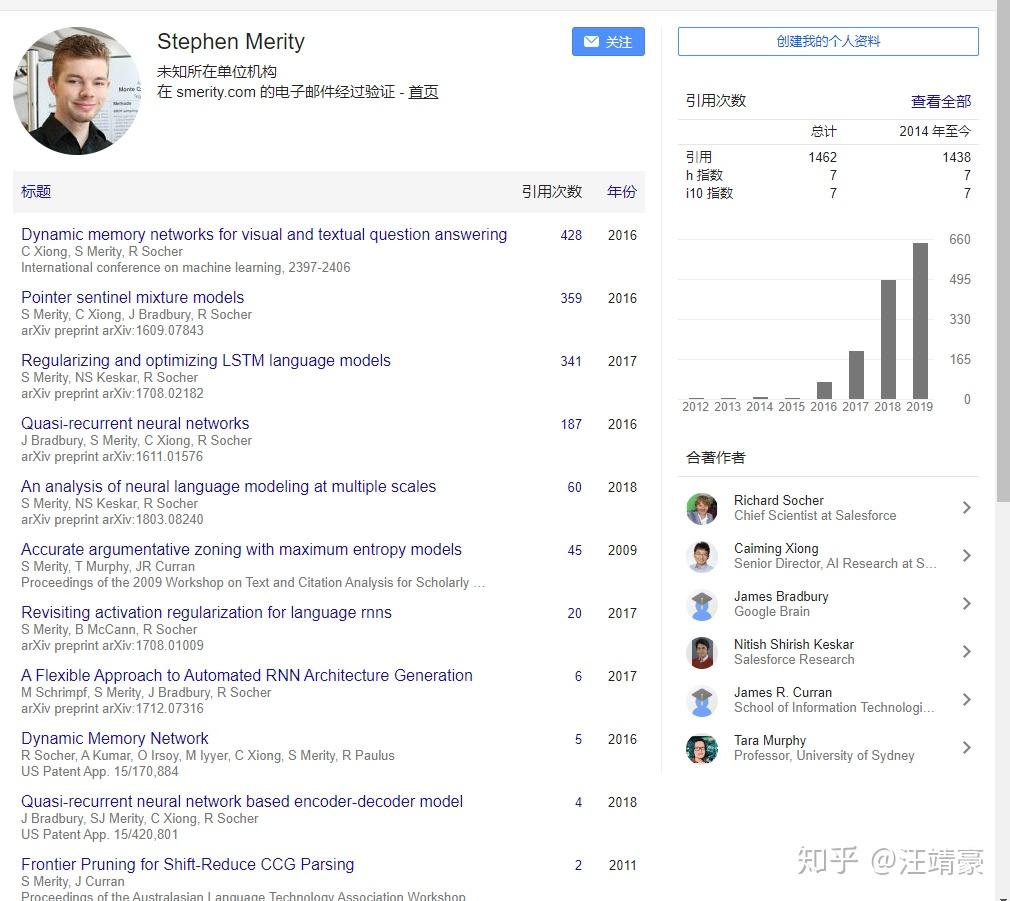This screenshot has height=901, width=1010.
Task: Click the 创建我的个人资料 button
Action: pyautogui.click(x=828, y=41)
